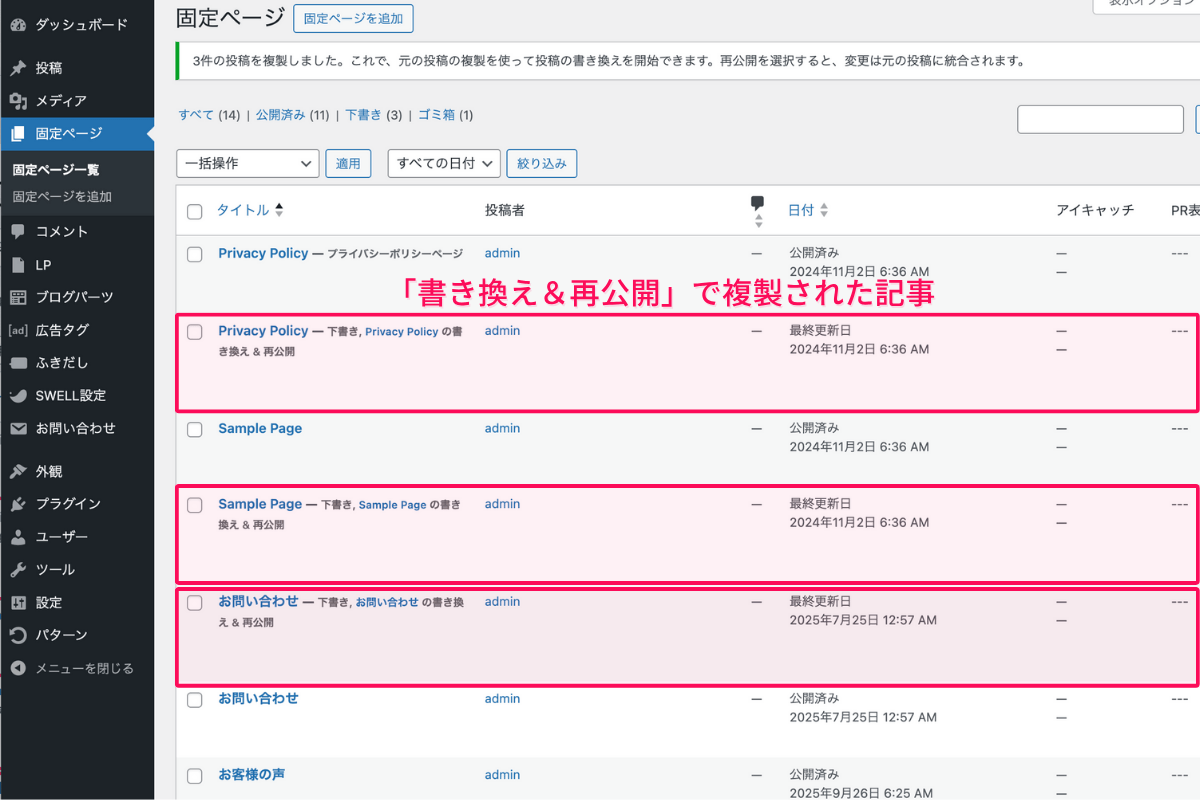Open the 一括操作 bulk actions dropdown

click(x=247, y=163)
